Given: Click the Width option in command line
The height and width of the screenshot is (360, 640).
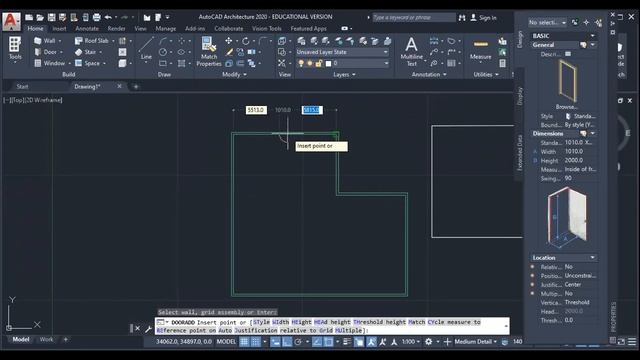Looking at the screenshot, I should click(x=281, y=322).
